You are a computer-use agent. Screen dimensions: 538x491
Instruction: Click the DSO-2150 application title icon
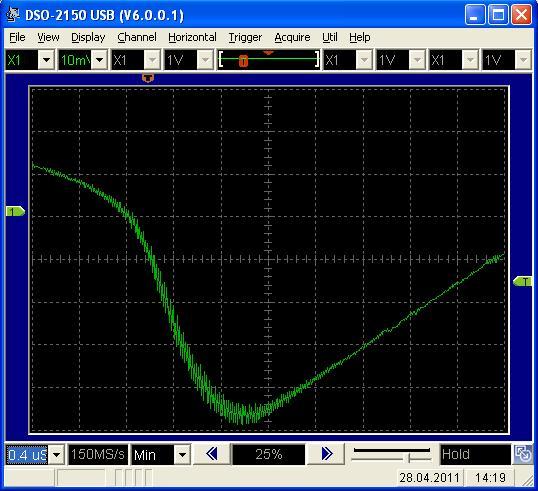pos(13,14)
